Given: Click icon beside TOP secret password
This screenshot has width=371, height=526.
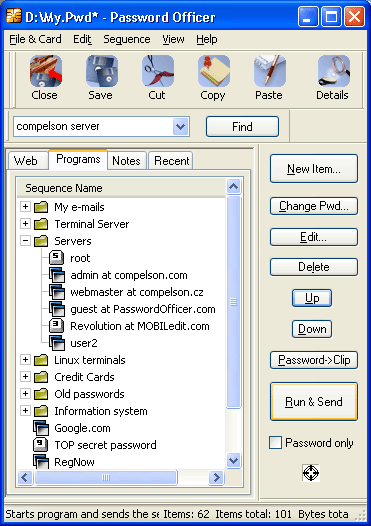Looking at the screenshot, I should pyautogui.click(x=41, y=445).
